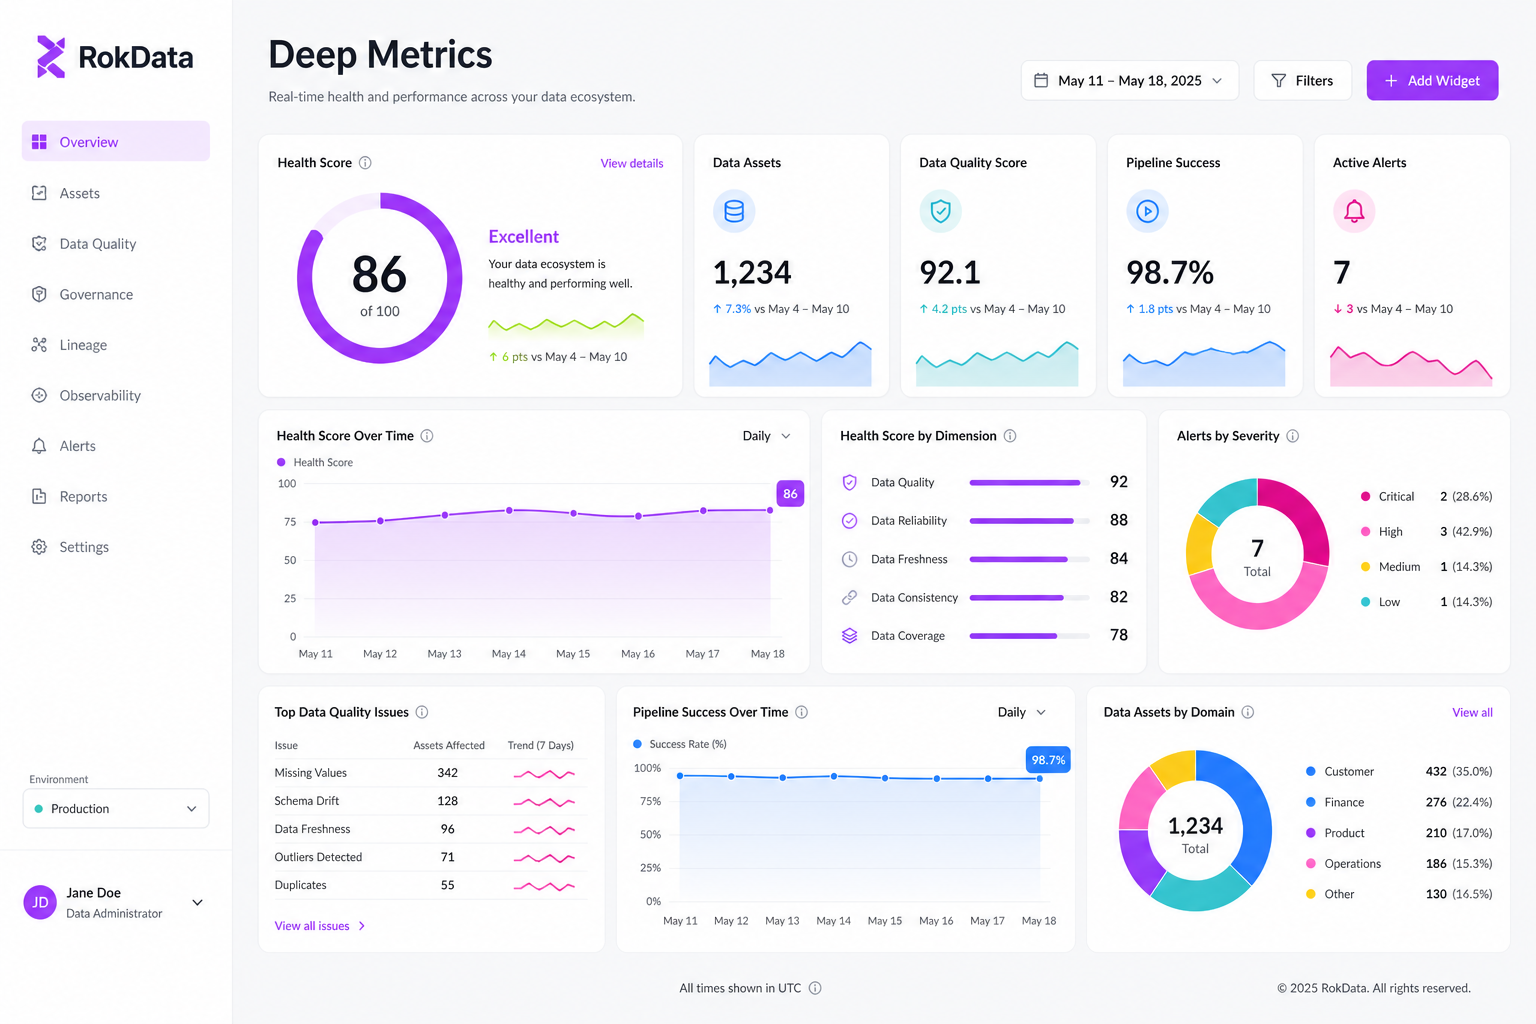Click the Pipeline Success play icon
The width and height of the screenshot is (1536, 1024).
pos(1147,211)
